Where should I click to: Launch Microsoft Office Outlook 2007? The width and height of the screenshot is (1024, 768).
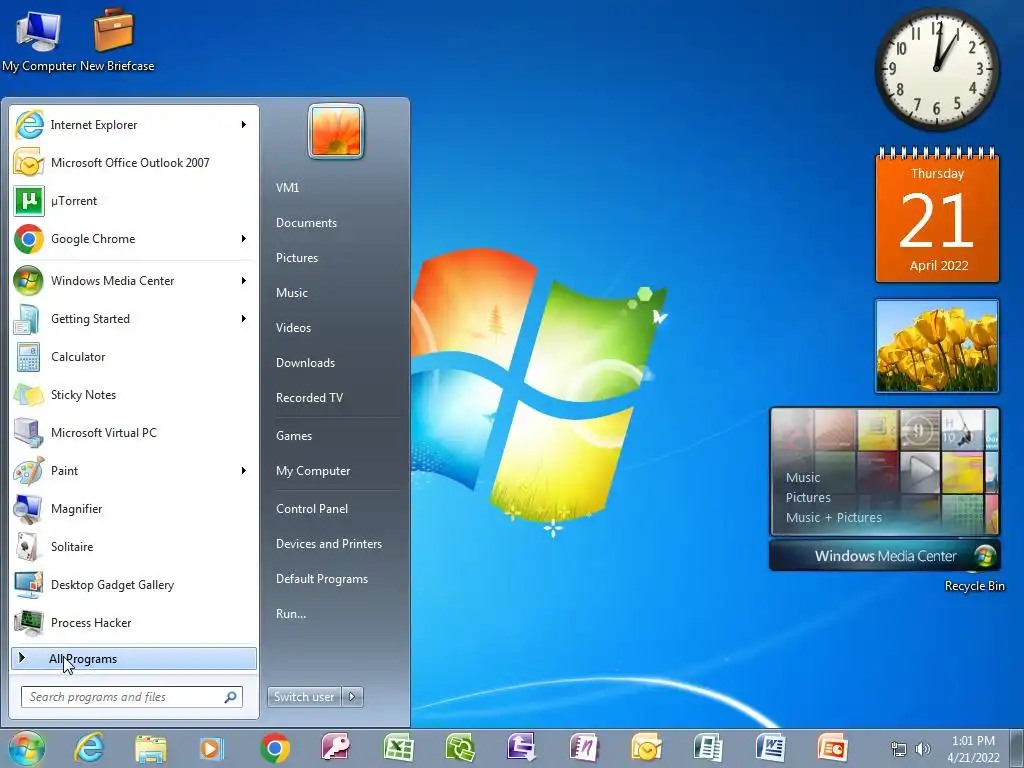click(134, 163)
